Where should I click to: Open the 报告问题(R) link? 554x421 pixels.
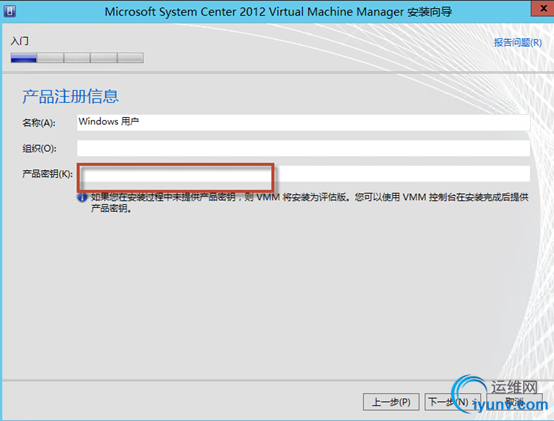[x=518, y=43]
